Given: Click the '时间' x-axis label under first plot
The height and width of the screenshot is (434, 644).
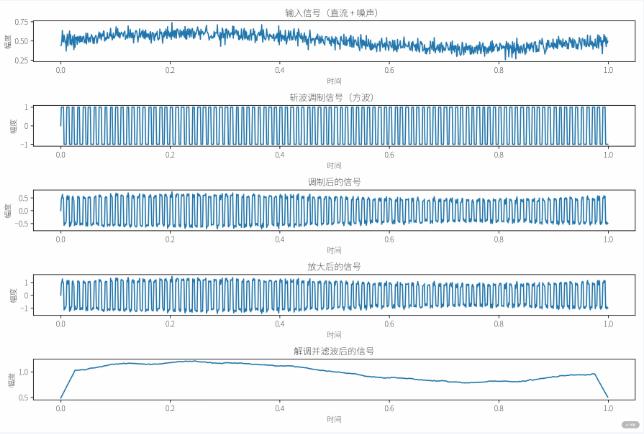Looking at the screenshot, I should pyautogui.click(x=334, y=81).
